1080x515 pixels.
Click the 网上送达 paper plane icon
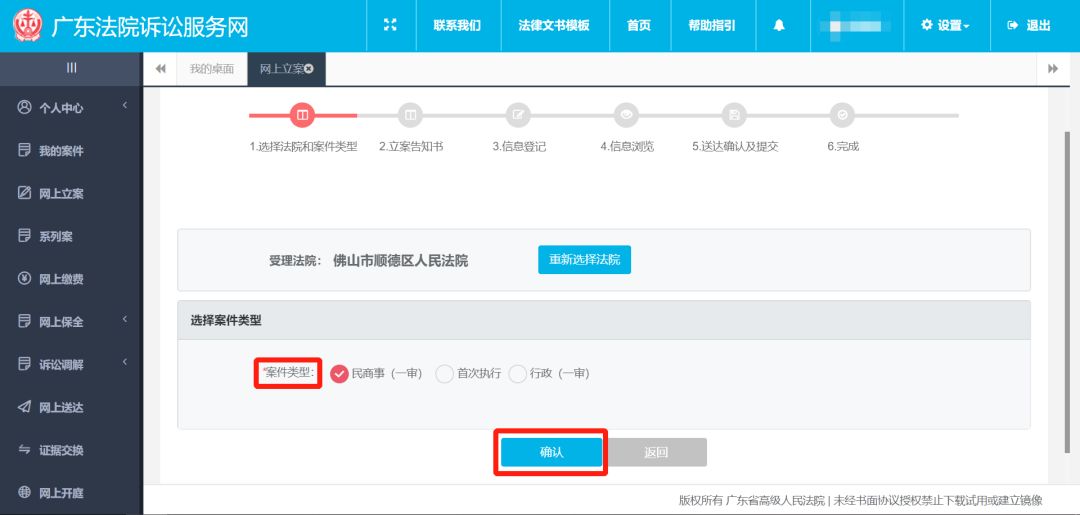[x=25, y=407]
